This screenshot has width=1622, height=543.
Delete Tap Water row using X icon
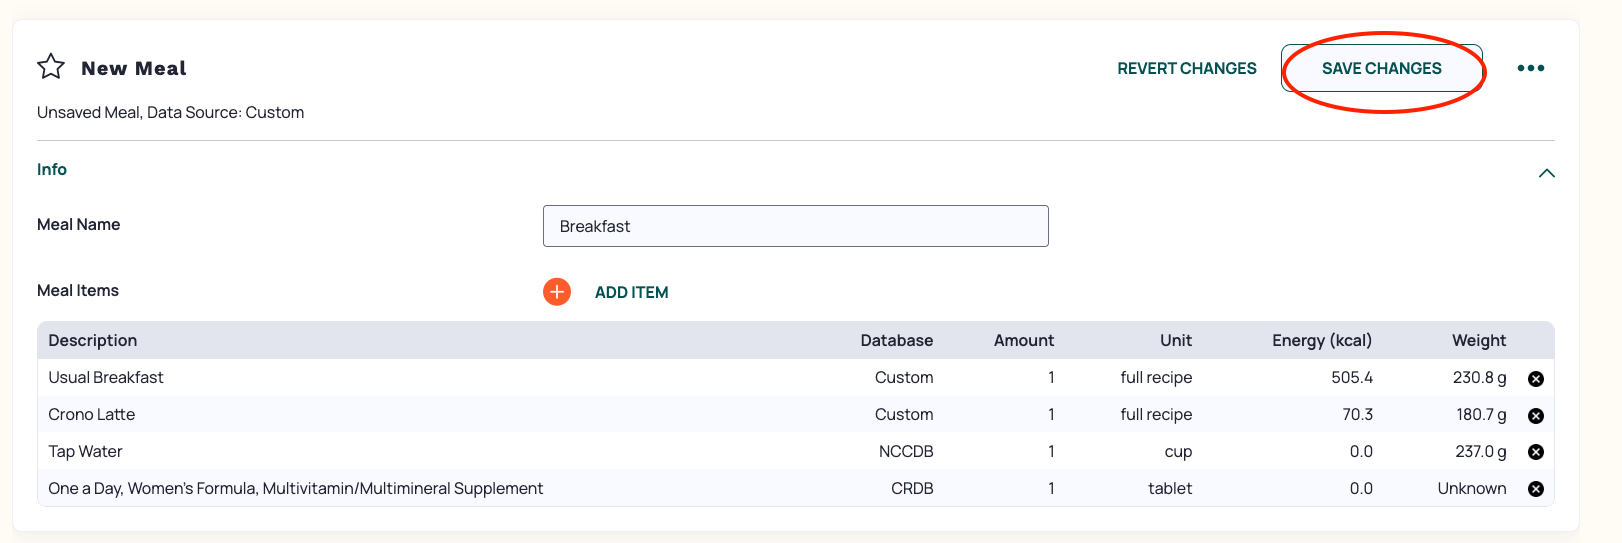pyautogui.click(x=1536, y=452)
